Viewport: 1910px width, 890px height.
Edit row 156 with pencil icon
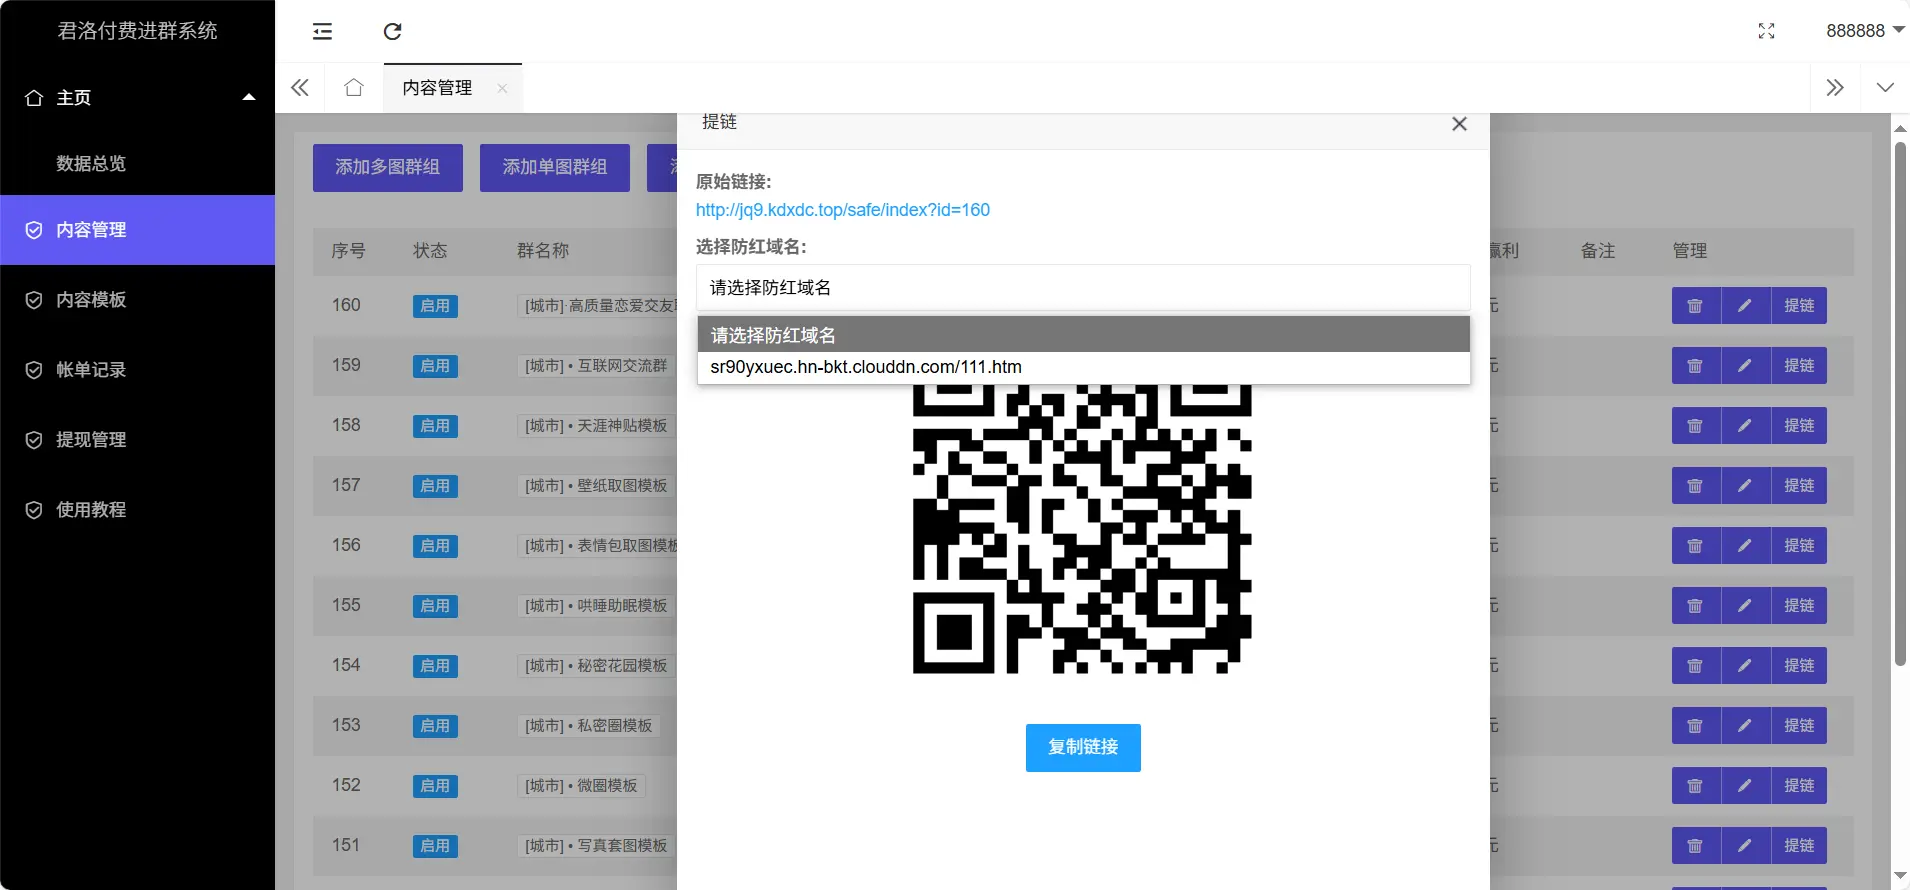click(1745, 546)
